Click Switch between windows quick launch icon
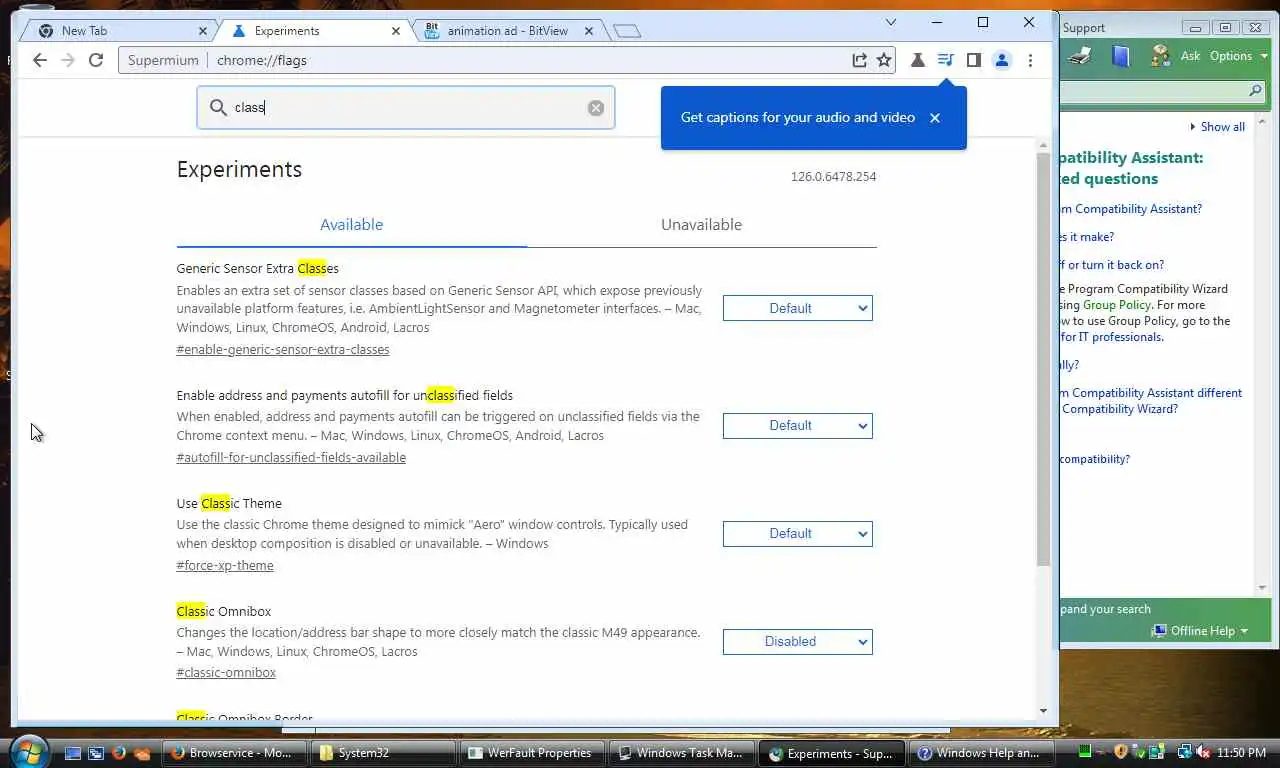This screenshot has height=768, width=1280. [96, 753]
